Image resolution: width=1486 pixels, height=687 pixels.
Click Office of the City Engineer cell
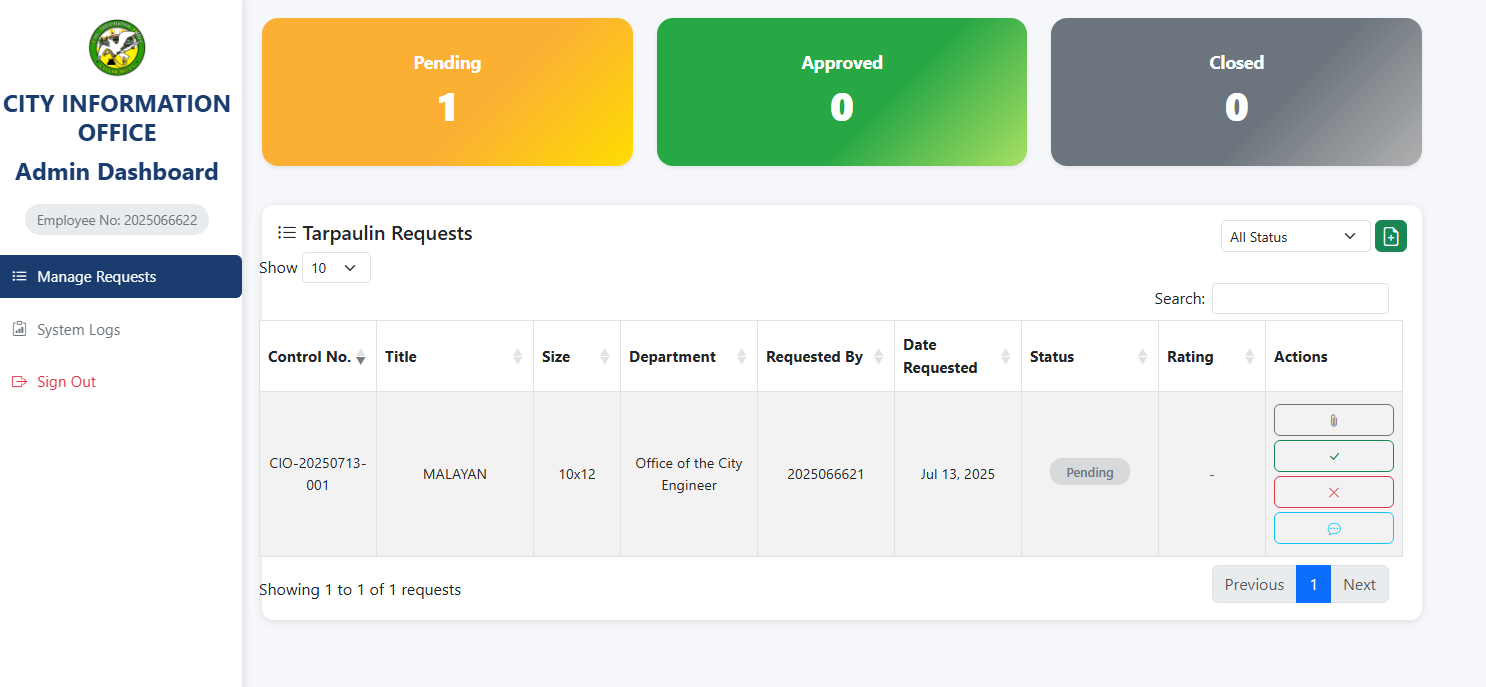click(x=689, y=474)
